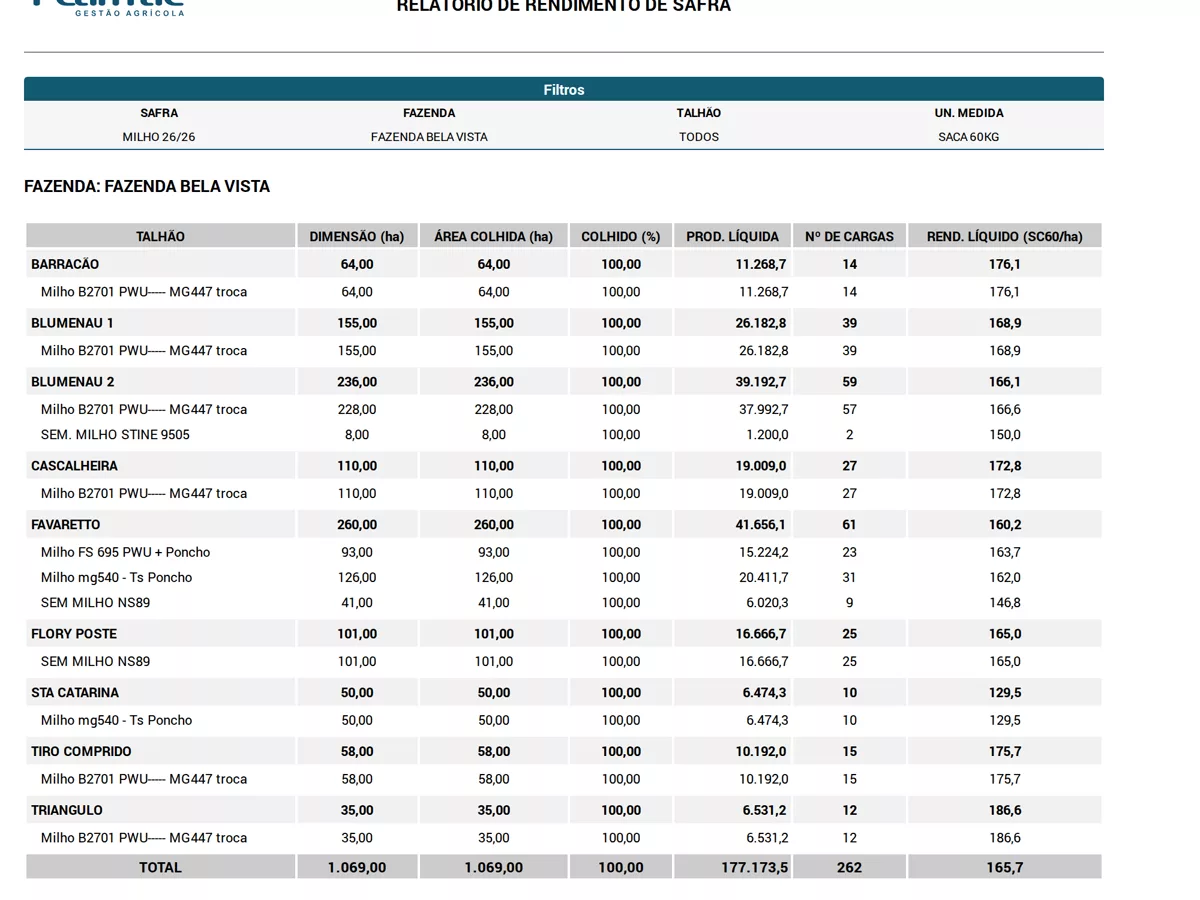The width and height of the screenshot is (1200, 900).
Task: Click the total production value "177.173,5"
Action: 755,867
